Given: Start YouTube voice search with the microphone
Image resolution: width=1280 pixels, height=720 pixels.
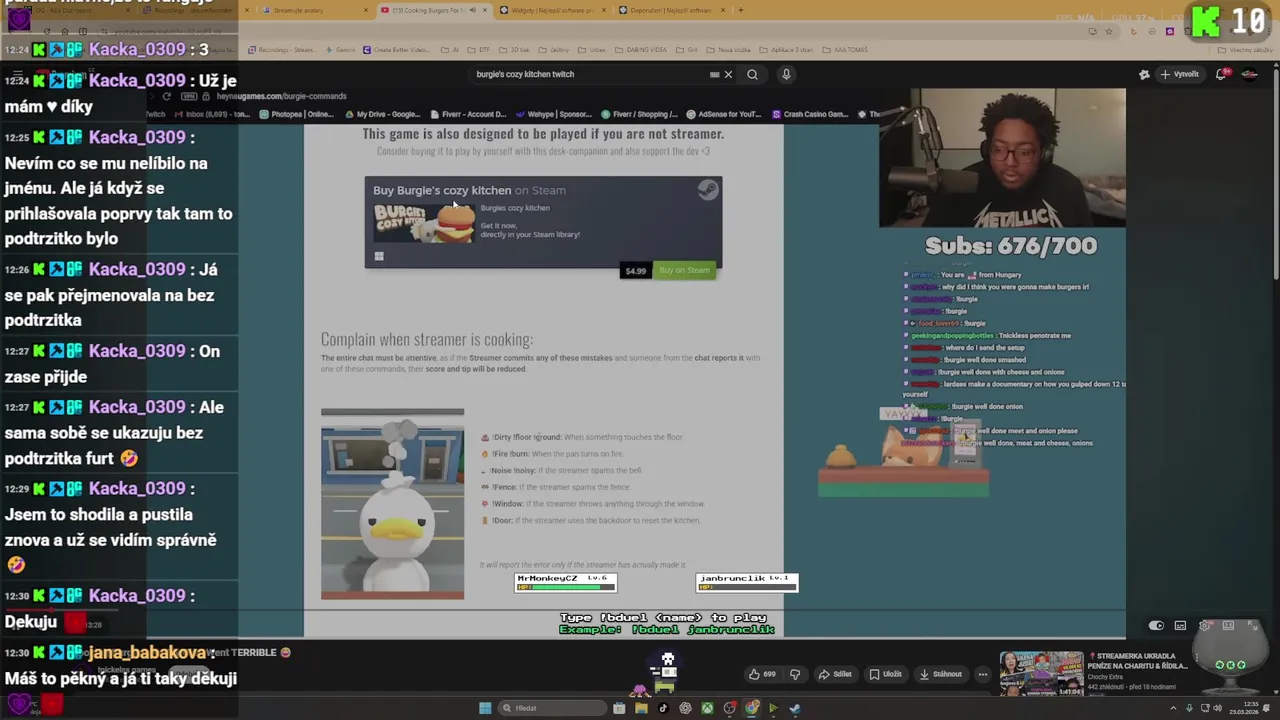Looking at the screenshot, I should pyautogui.click(x=786, y=74).
